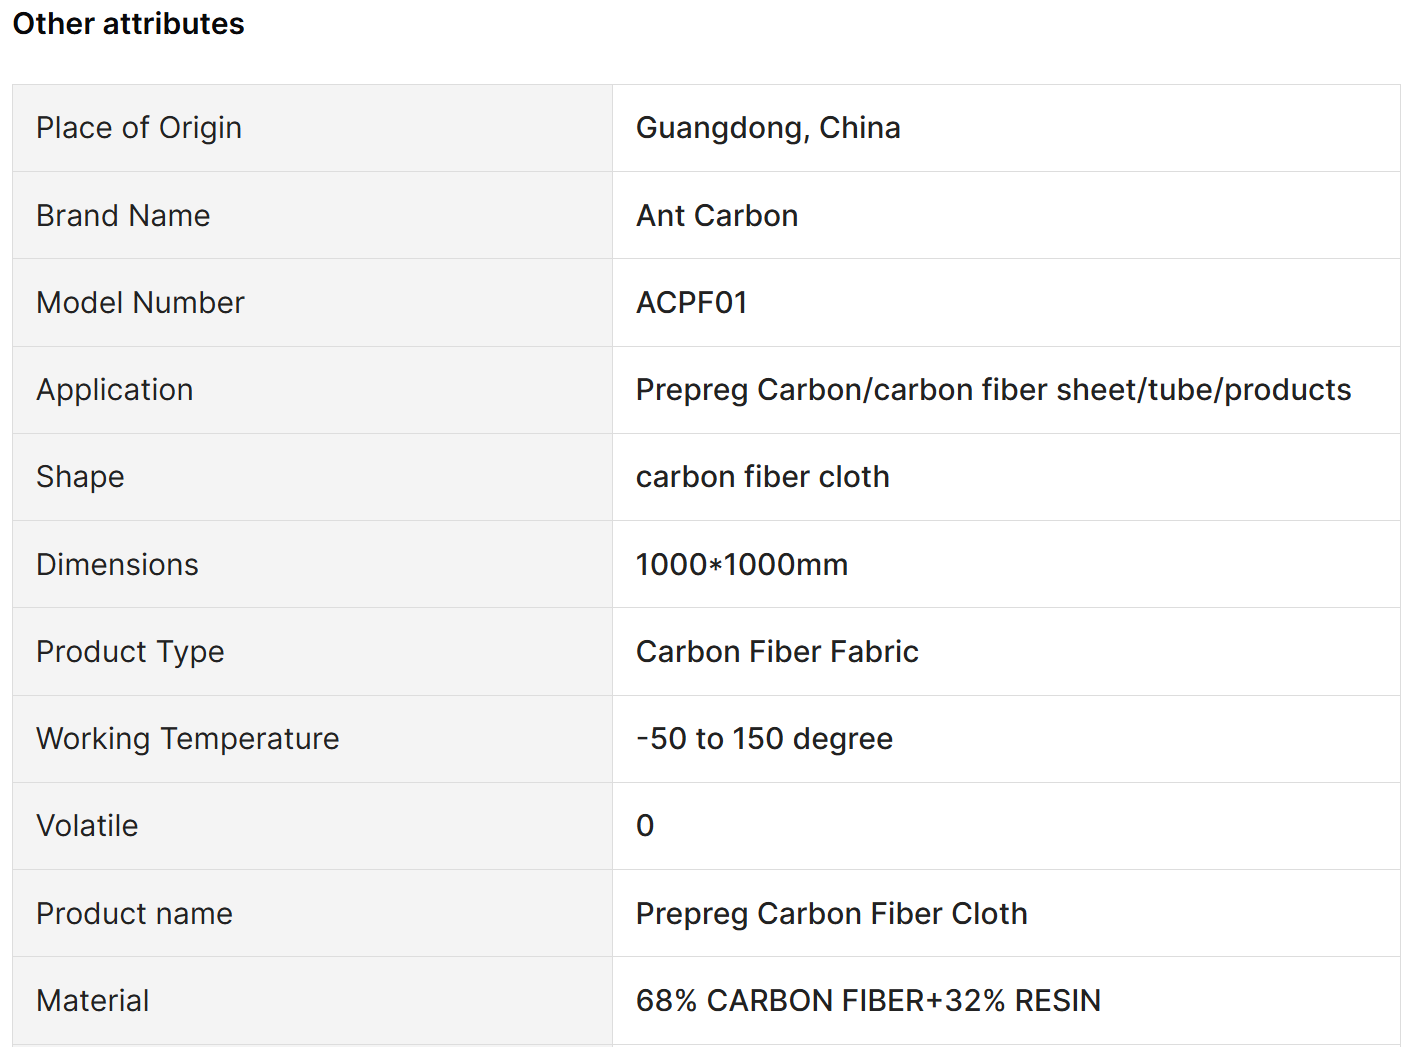Click Prepreg Carbon/carbon fiber sheet/tube/products text
Screen dimensions: 1411x1047
point(993,390)
